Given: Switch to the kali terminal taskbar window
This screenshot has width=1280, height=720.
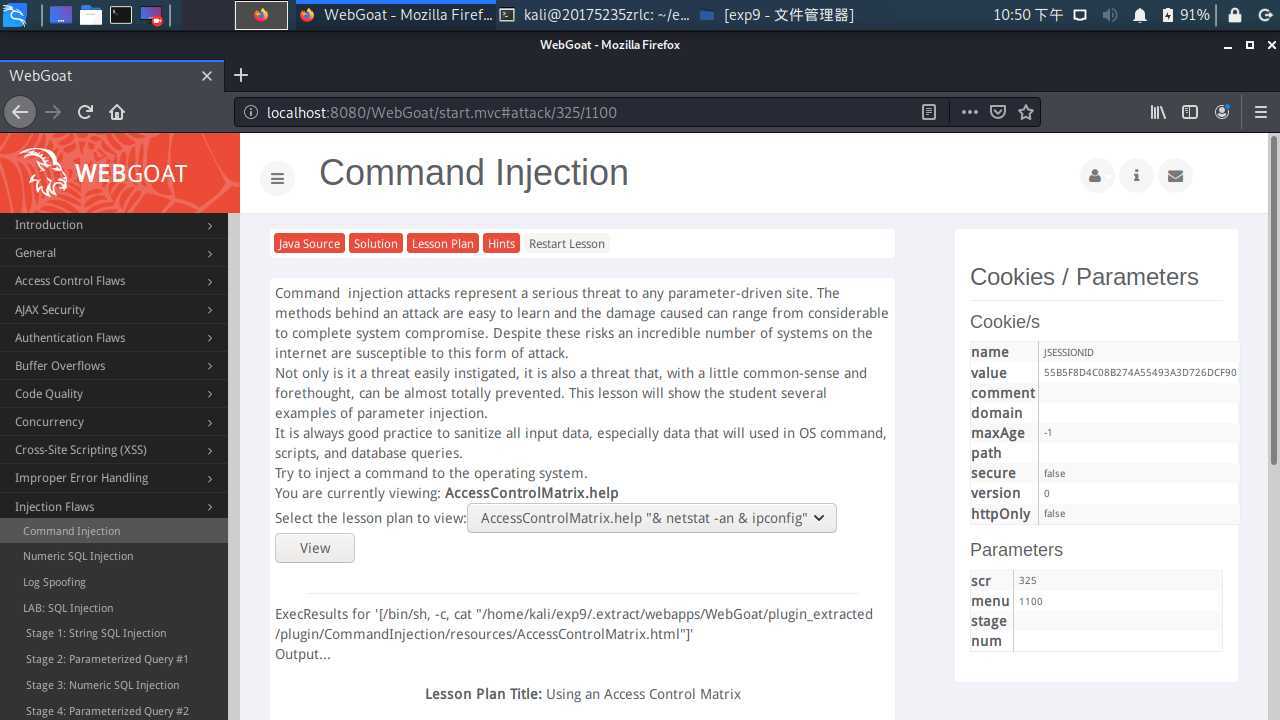Looking at the screenshot, I should [x=594, y=15].
